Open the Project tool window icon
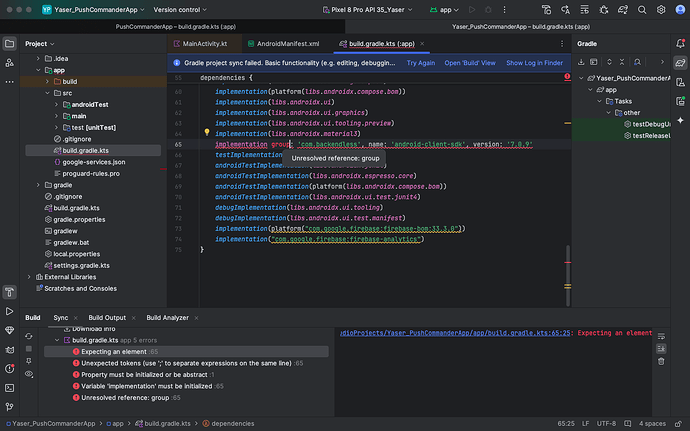The height and width of the screenshot is (431, 690). (9, 44)
